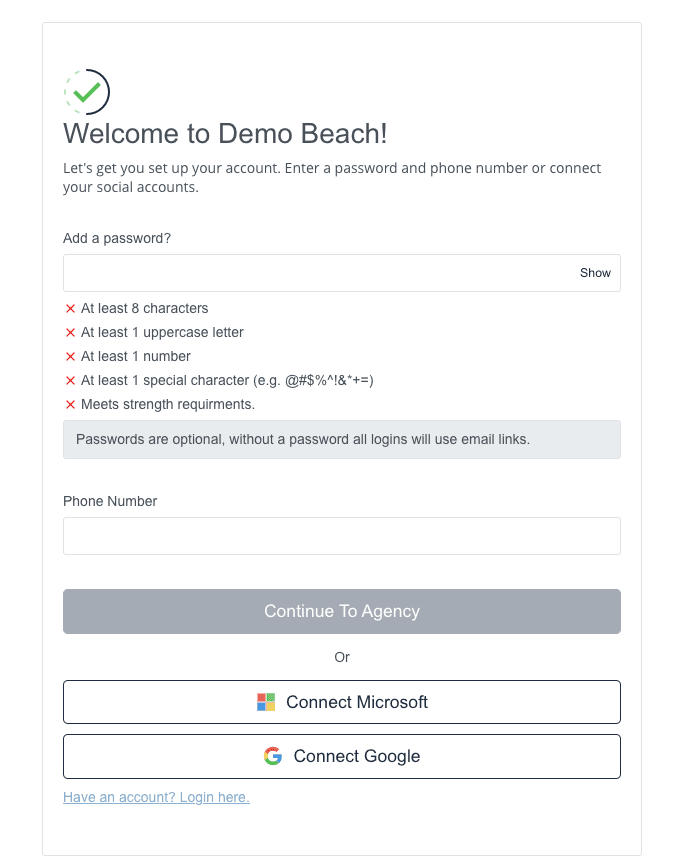699x859 pixels.
Task: Click the 'Welcome to Demo Beach!' heading
Action: (x=225, y=134)
